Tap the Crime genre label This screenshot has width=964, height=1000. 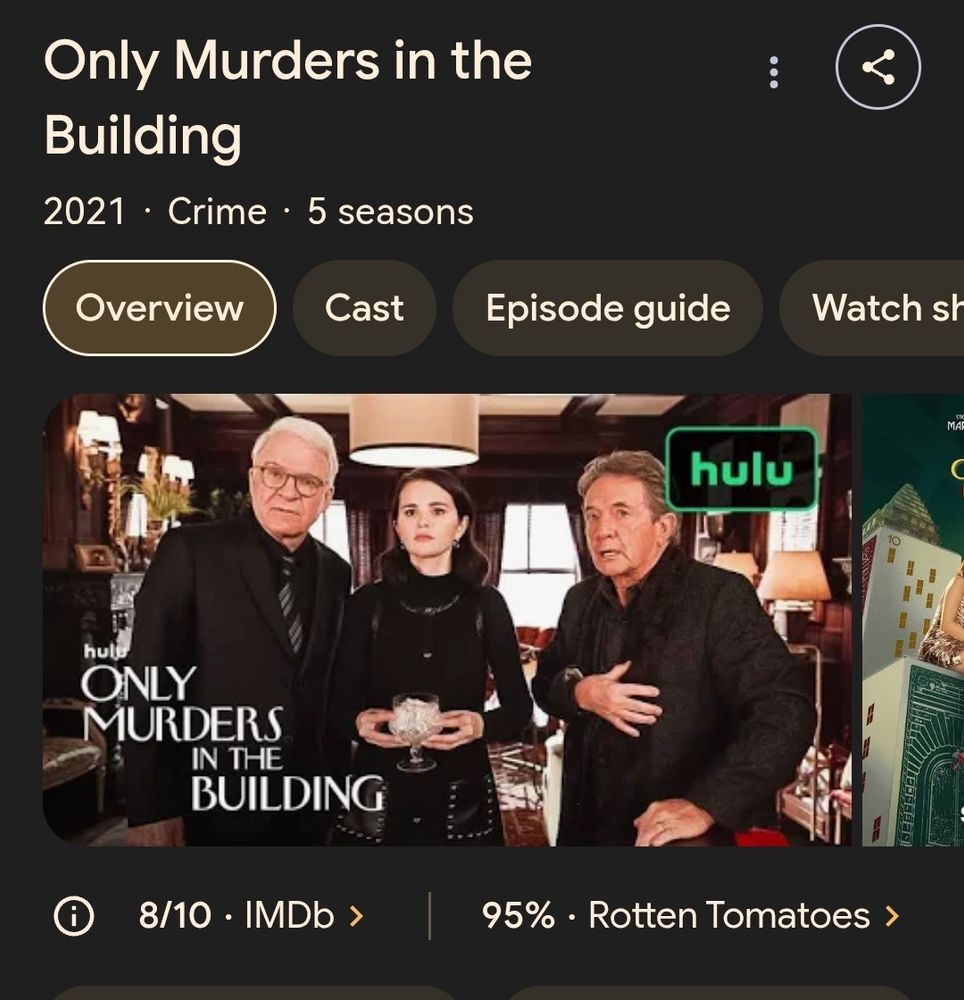pyautogui.click(x=217, y=211)
